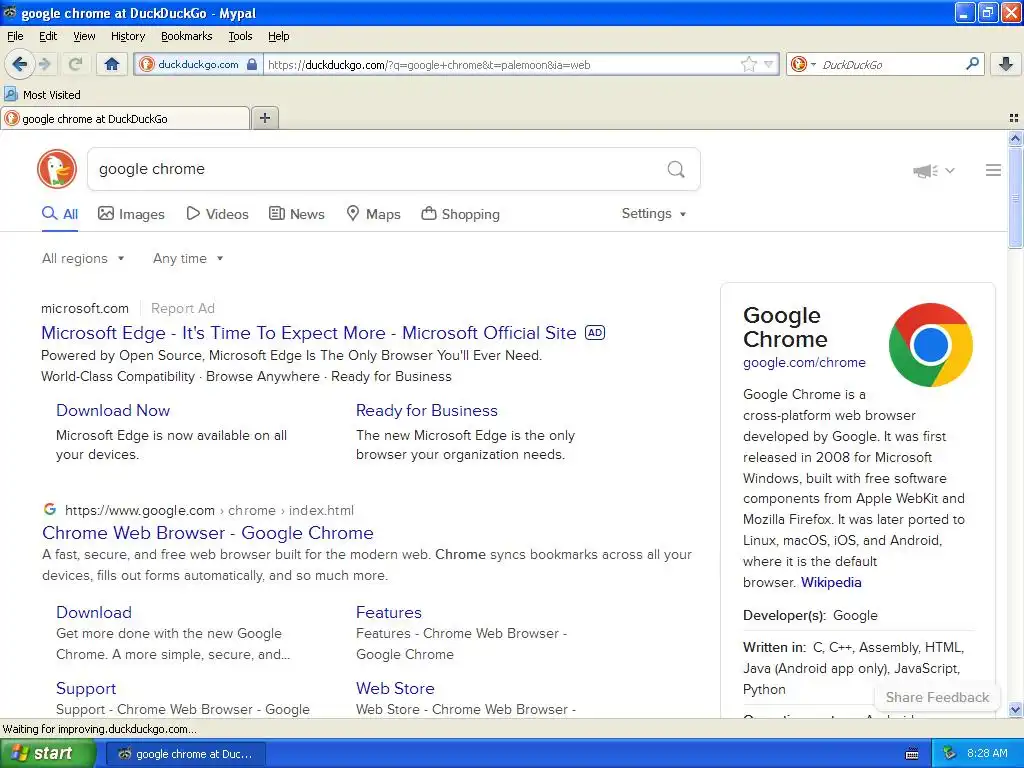The height and width of the screenshot is (768, 1024).
Task: Click the keyboard icon in the taskbar
Action: [x=912, y=754]
